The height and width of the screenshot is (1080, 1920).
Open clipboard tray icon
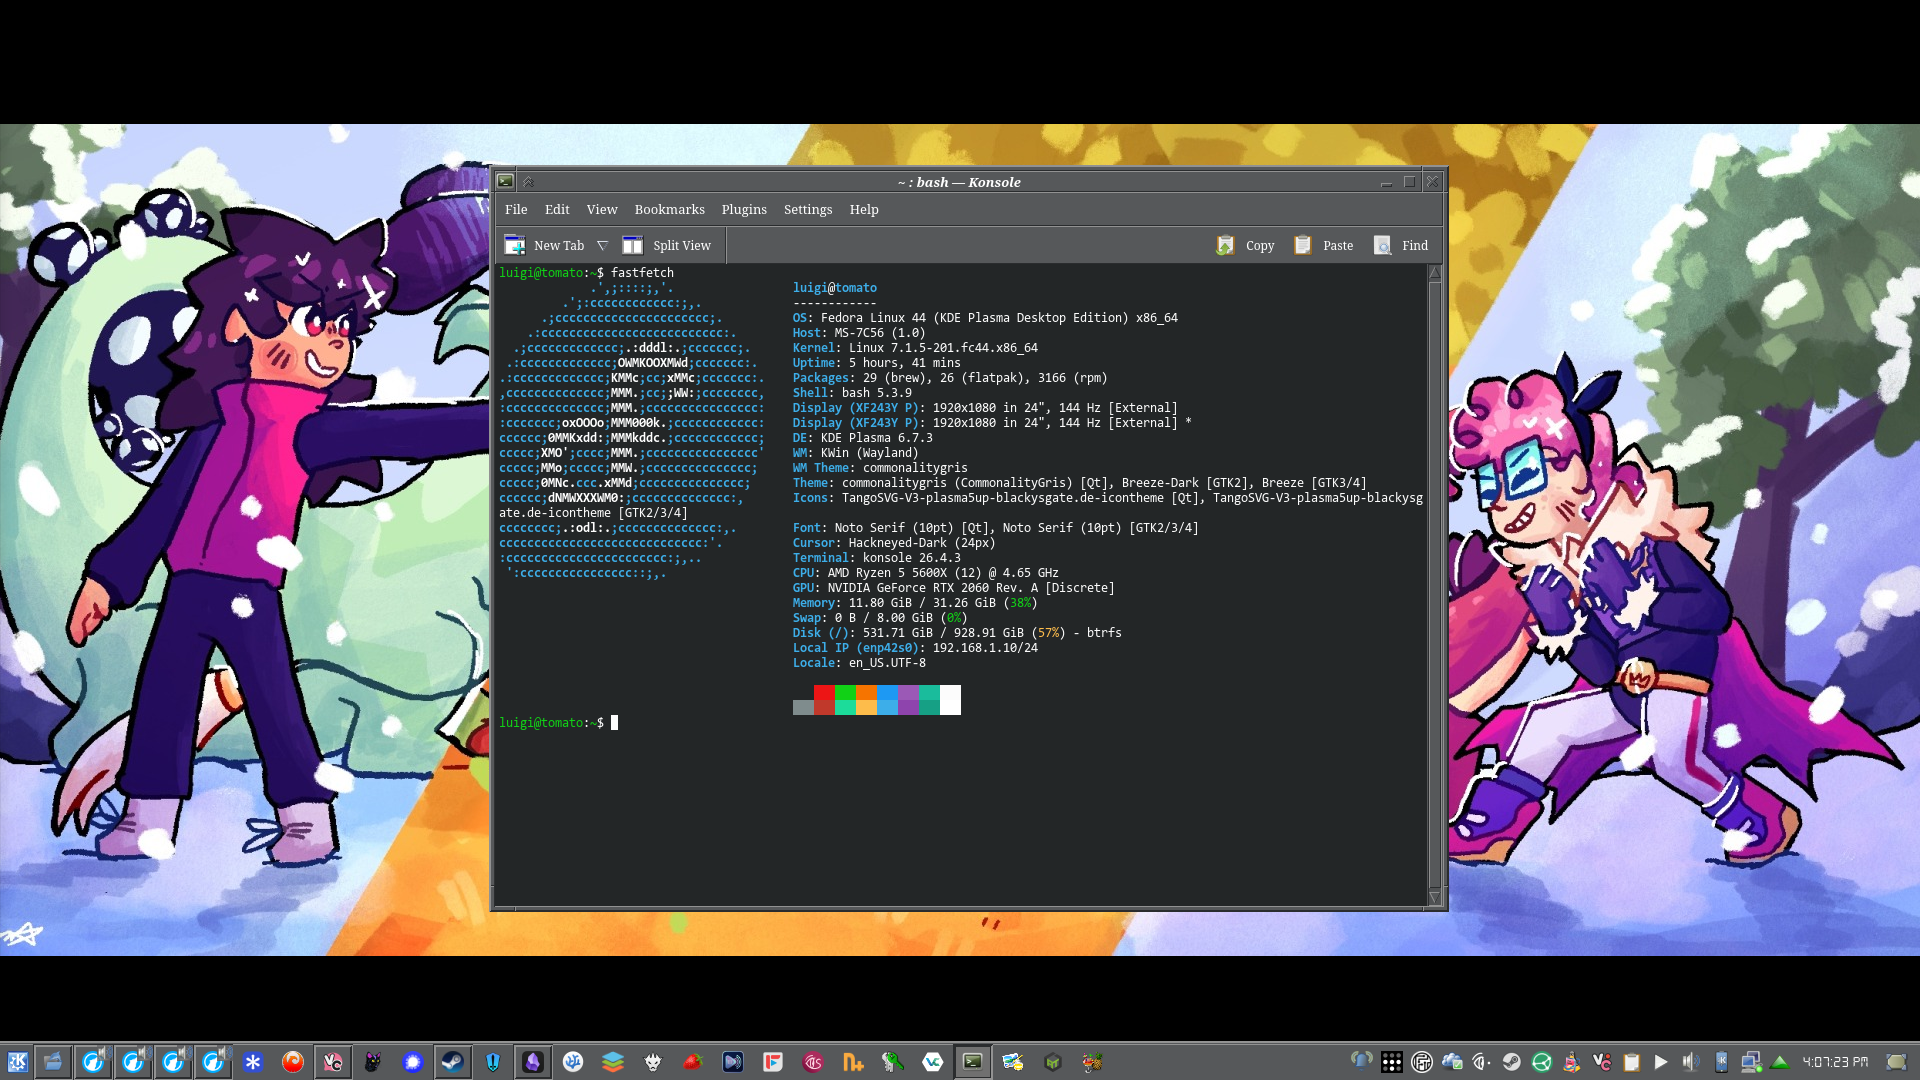pyautogui.click(x=1632, y=1062)
